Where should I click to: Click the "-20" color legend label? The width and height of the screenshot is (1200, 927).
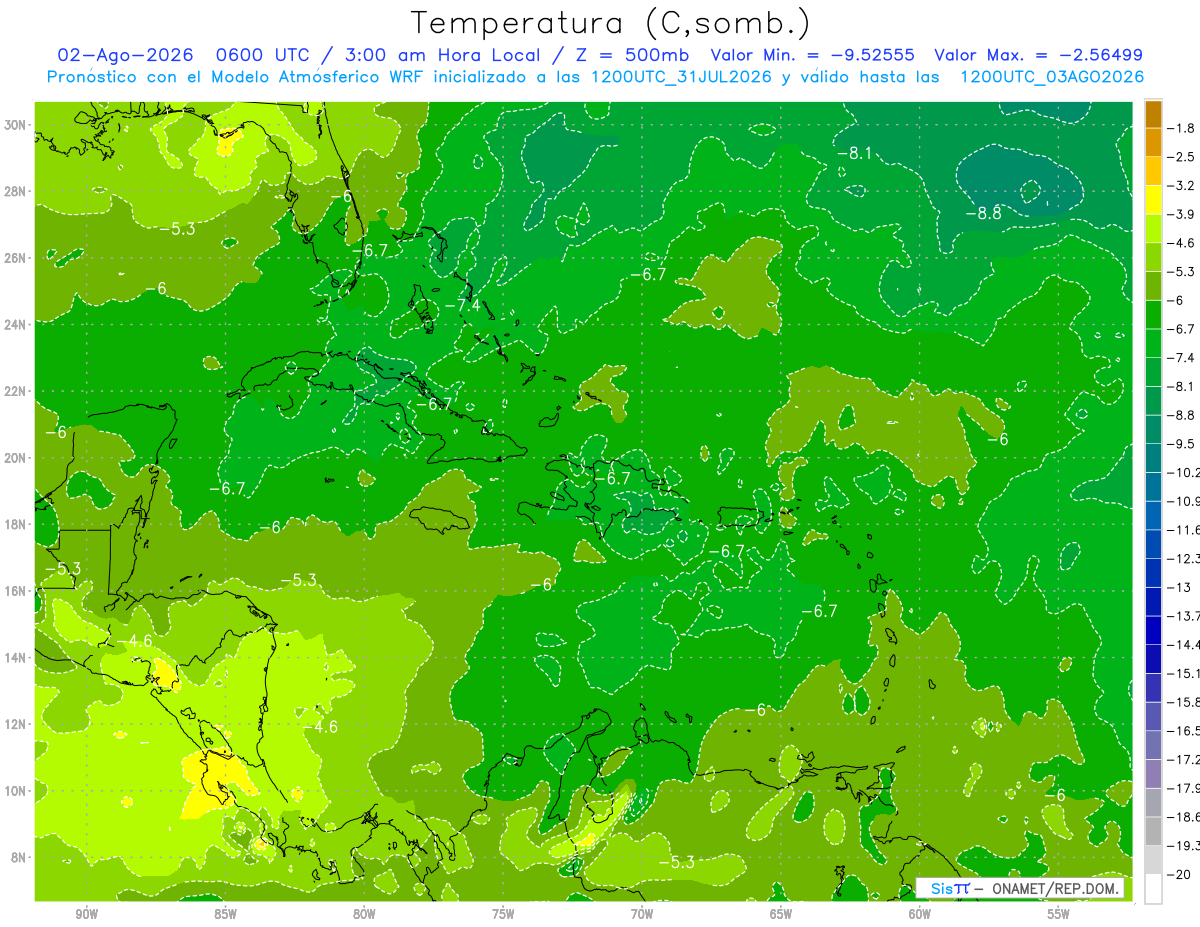(1180, 874)
